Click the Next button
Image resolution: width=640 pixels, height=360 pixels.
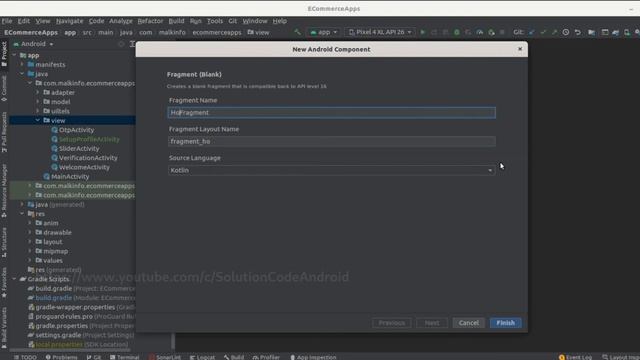[x=432, y=323]
